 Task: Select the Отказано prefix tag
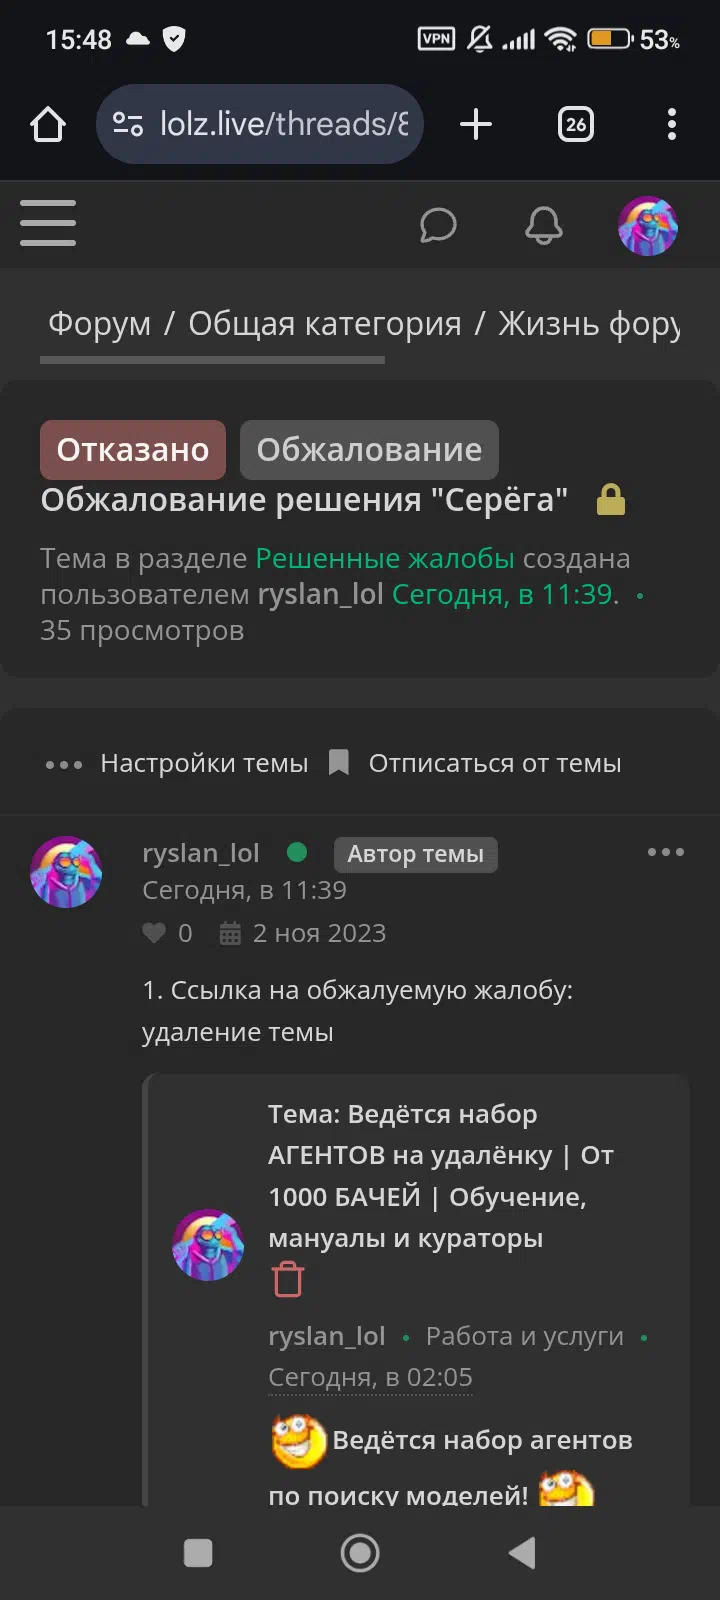pos(133,450)
